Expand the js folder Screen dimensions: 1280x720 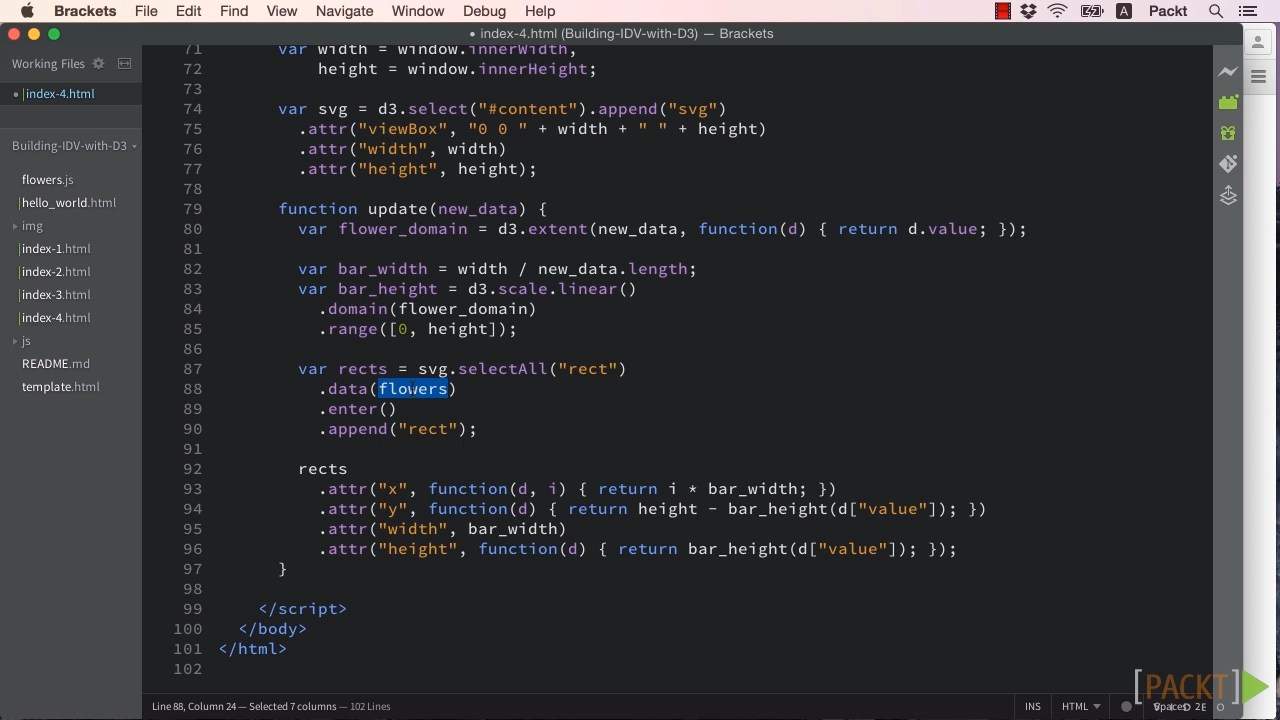point(25,341)
